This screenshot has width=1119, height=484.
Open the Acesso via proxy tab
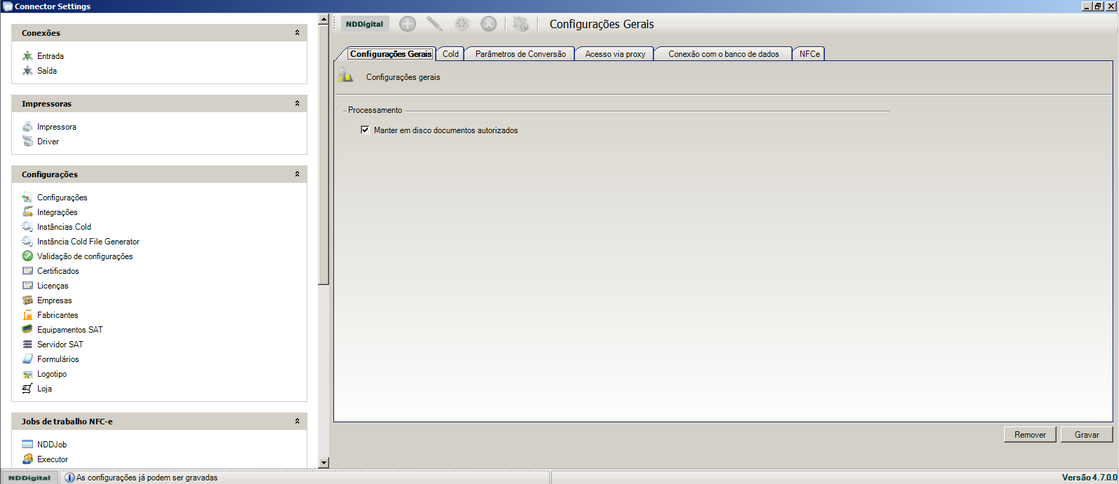point(615,54)
